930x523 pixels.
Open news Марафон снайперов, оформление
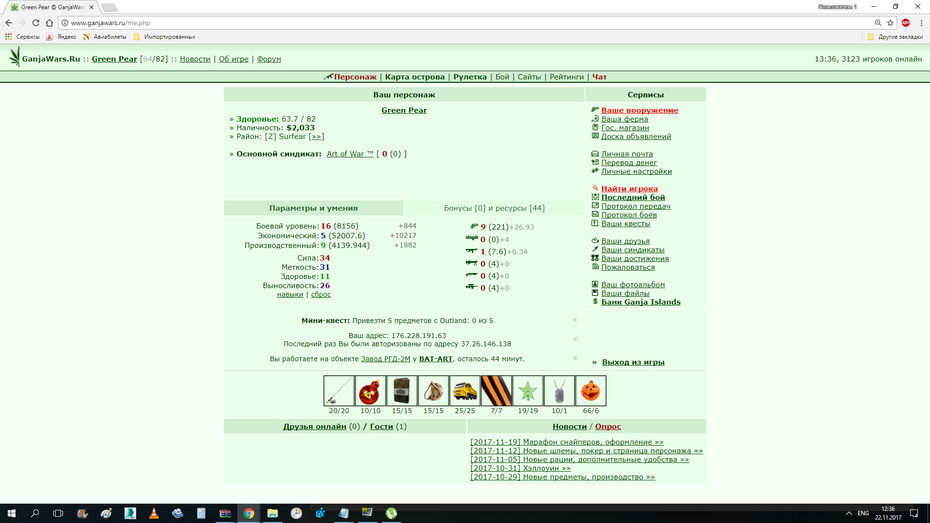coord(566,442)
